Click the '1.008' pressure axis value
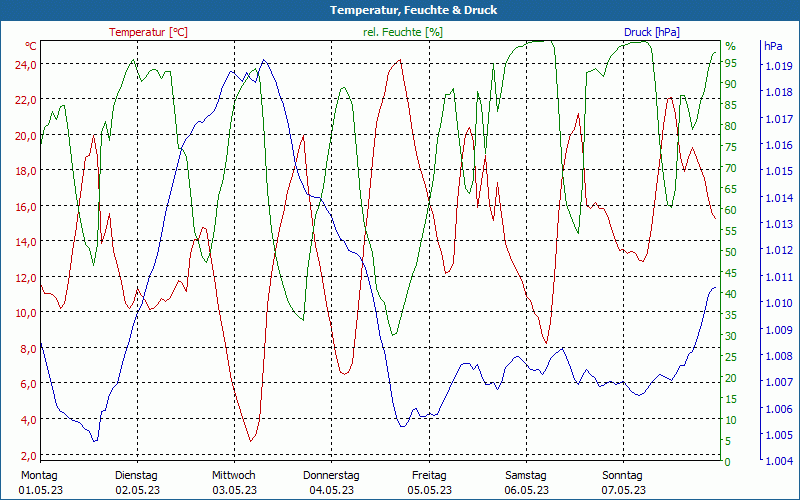The height and width of the screenshot is (500, 800). tap(779, 356)
